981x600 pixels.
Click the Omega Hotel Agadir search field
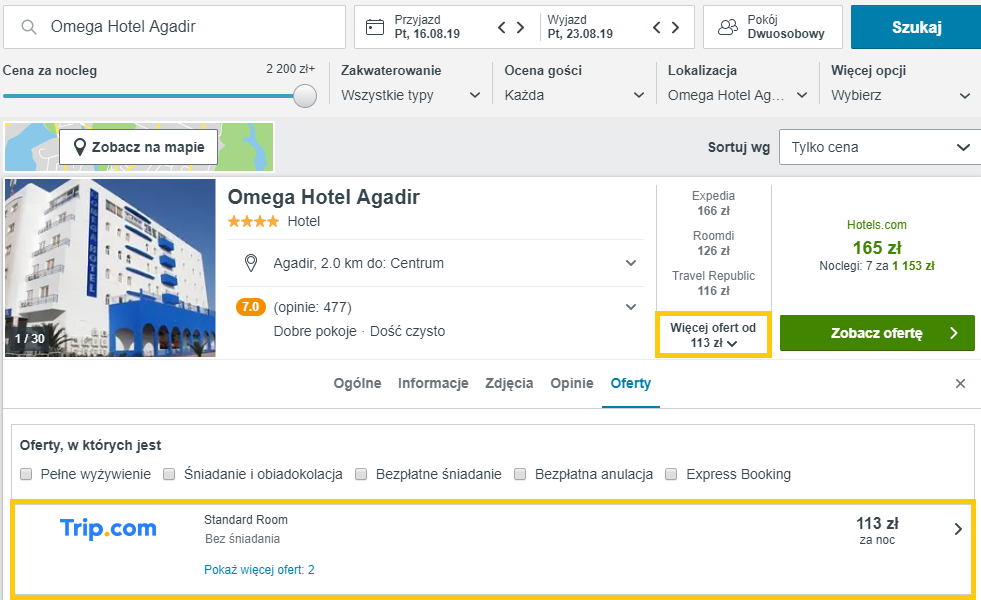[x=175, y=27]
